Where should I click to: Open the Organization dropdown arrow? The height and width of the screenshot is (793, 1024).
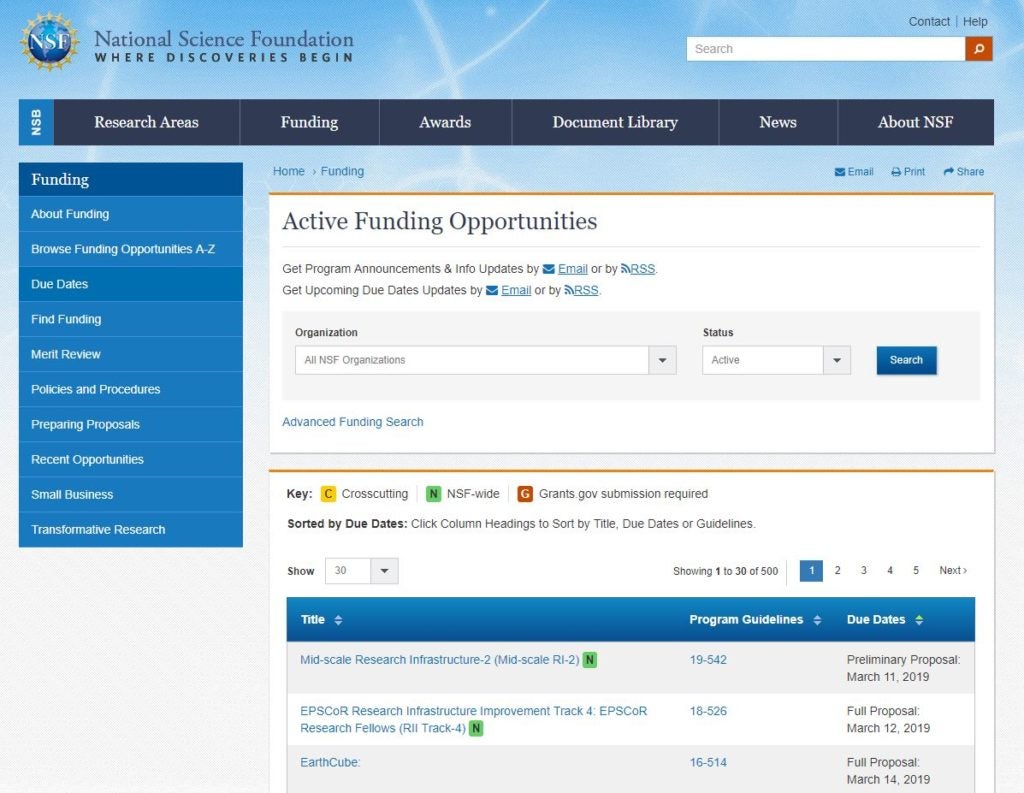point(662,360)
